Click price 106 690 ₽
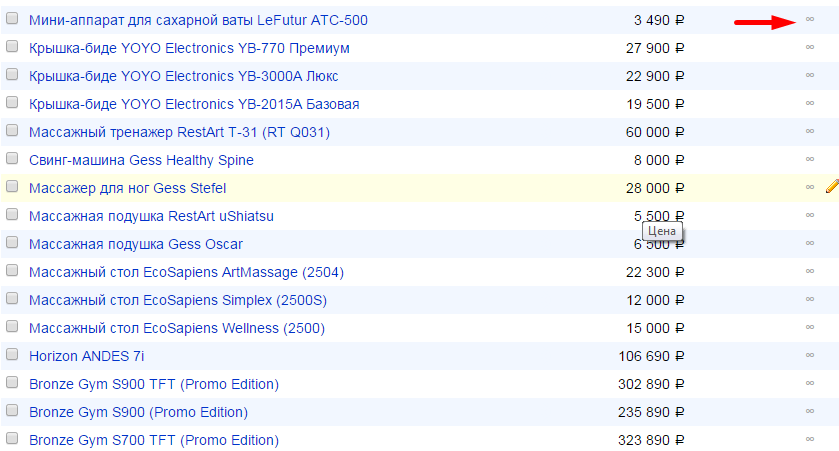The height and width of the screenshot is (451, 839). [x=652, y=356]
